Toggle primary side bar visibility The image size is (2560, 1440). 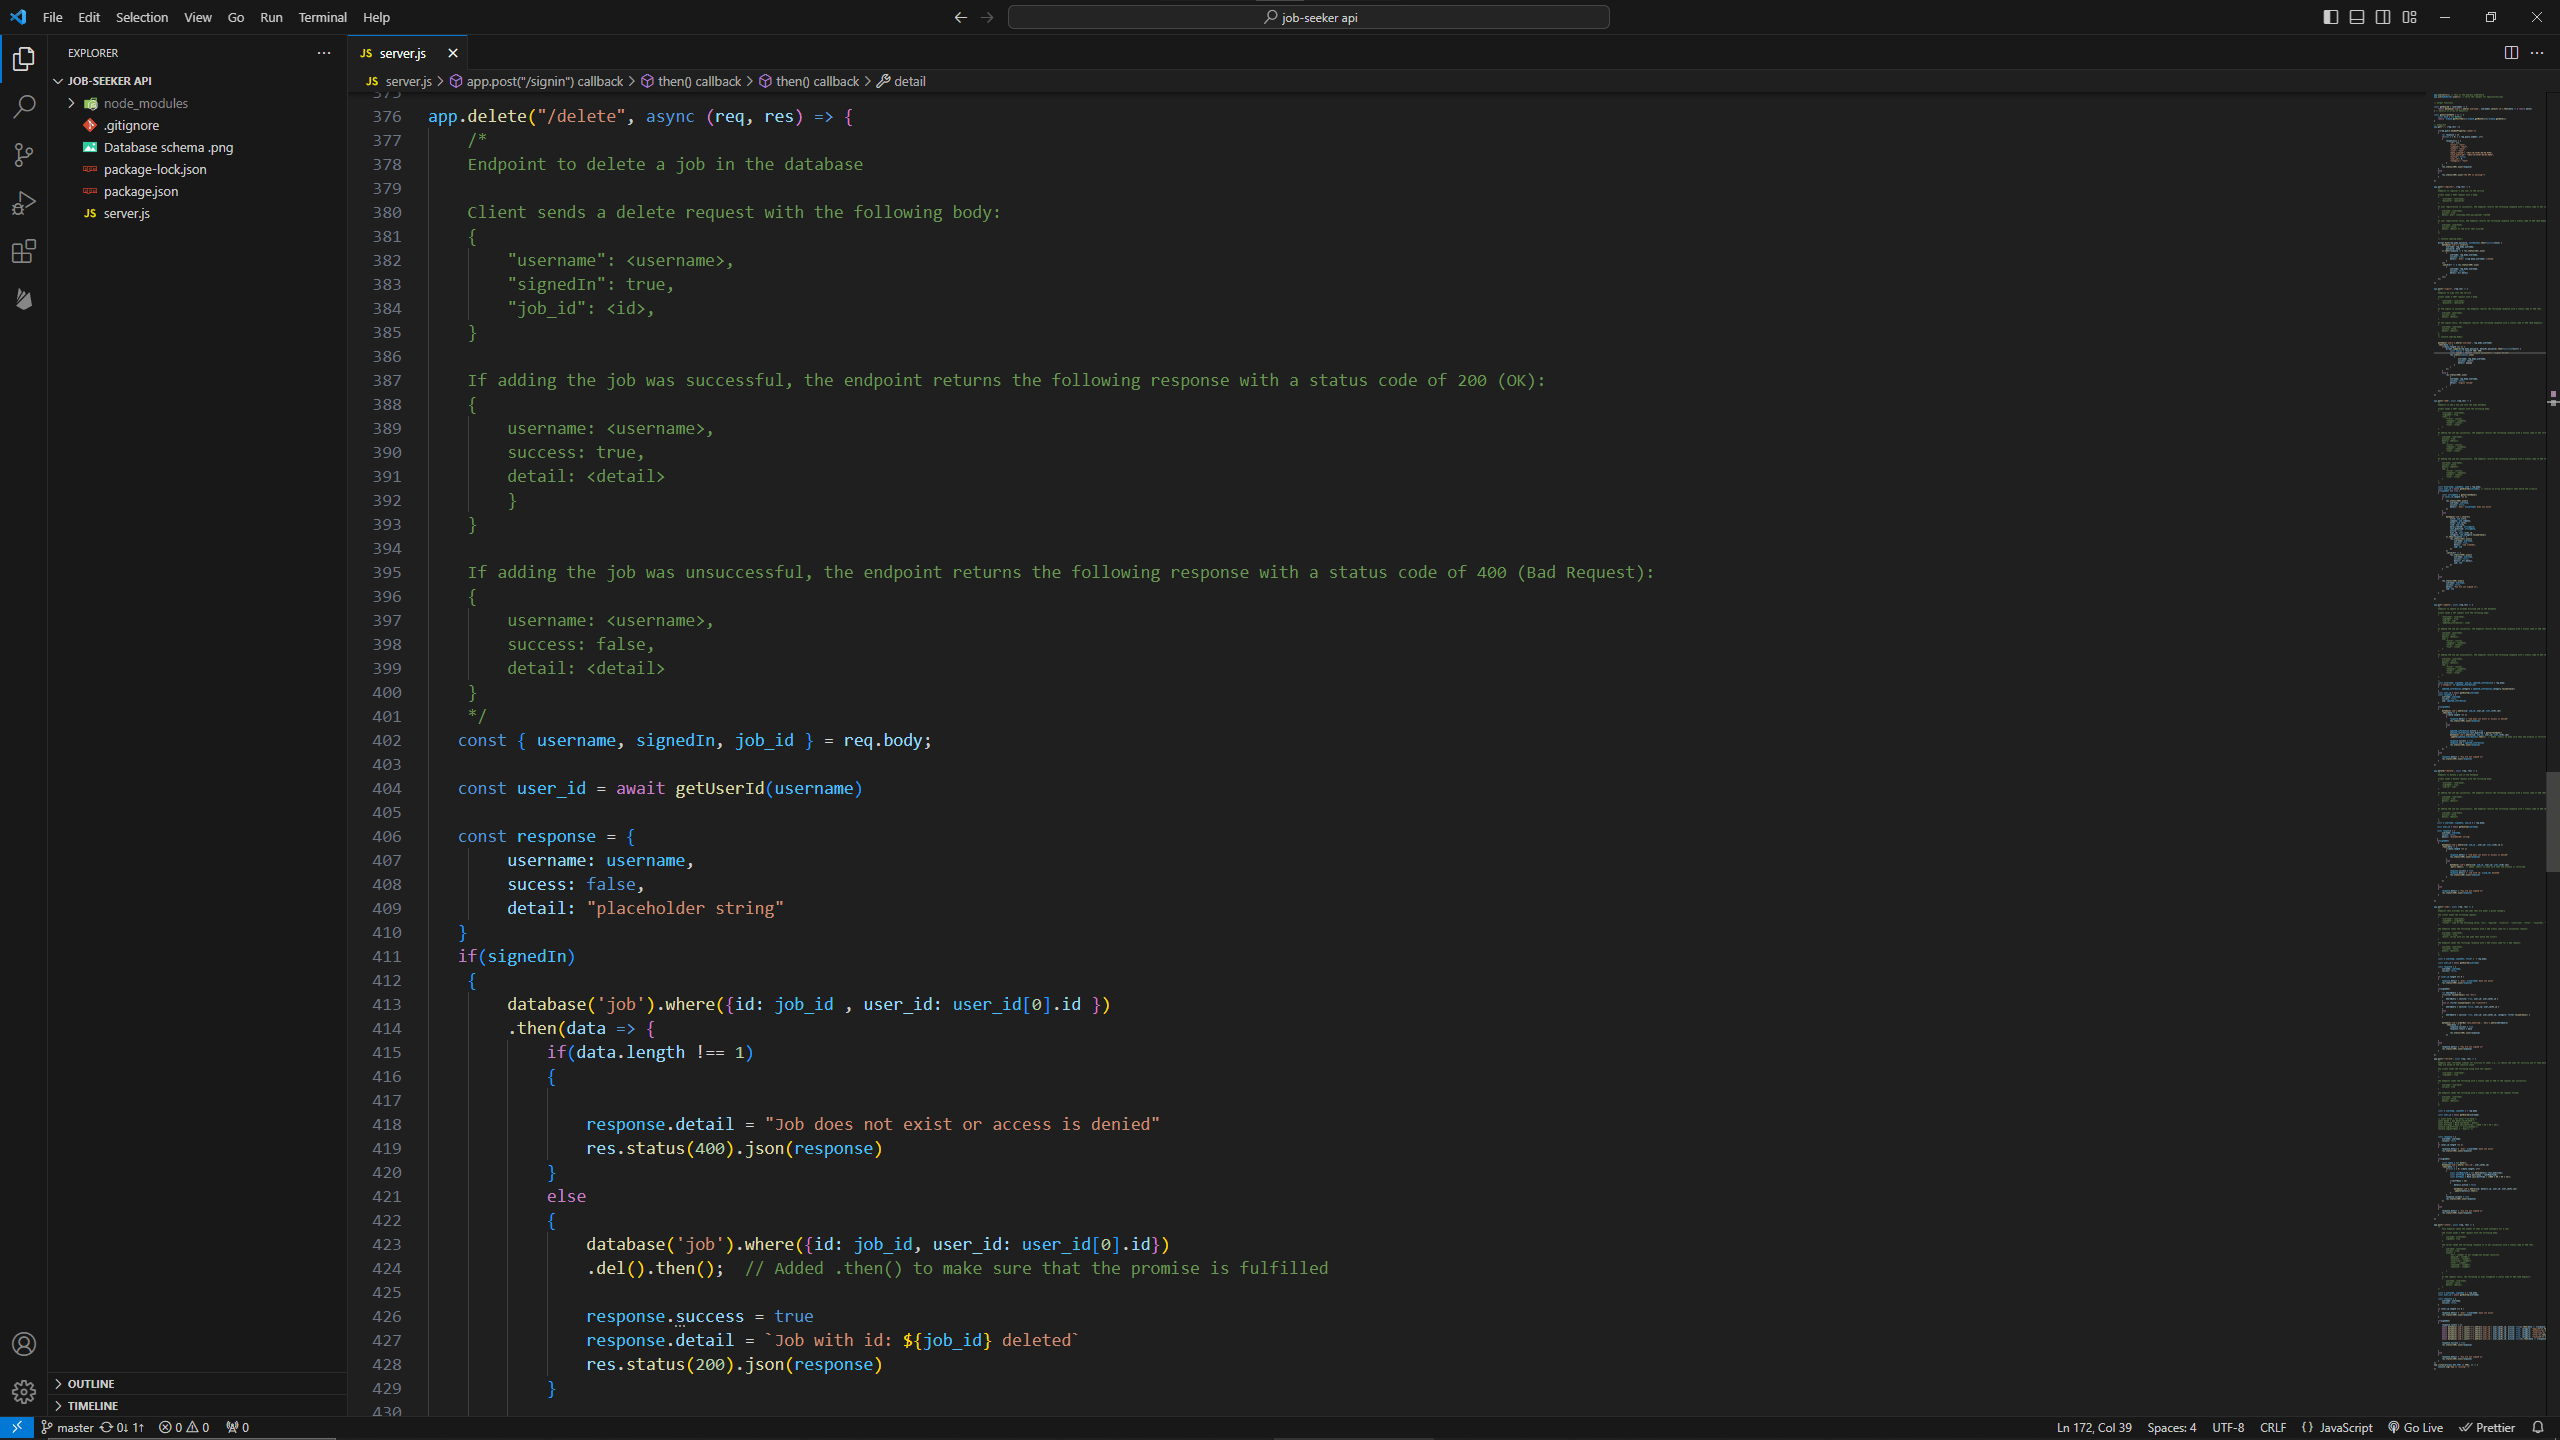click(x=2330, y=17)
